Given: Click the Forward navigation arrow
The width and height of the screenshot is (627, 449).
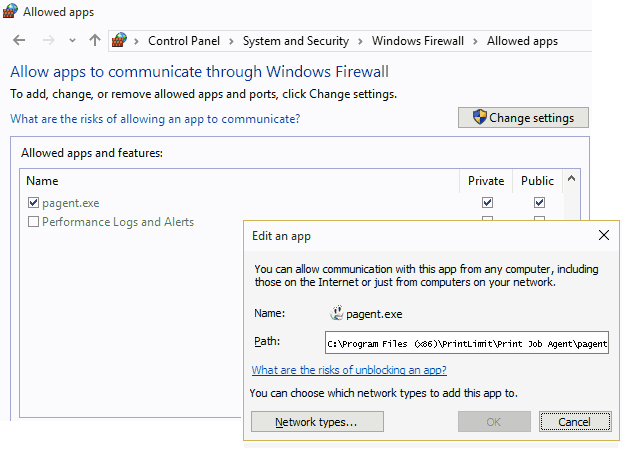Looking at the screenshot, I should coord(48,40).
